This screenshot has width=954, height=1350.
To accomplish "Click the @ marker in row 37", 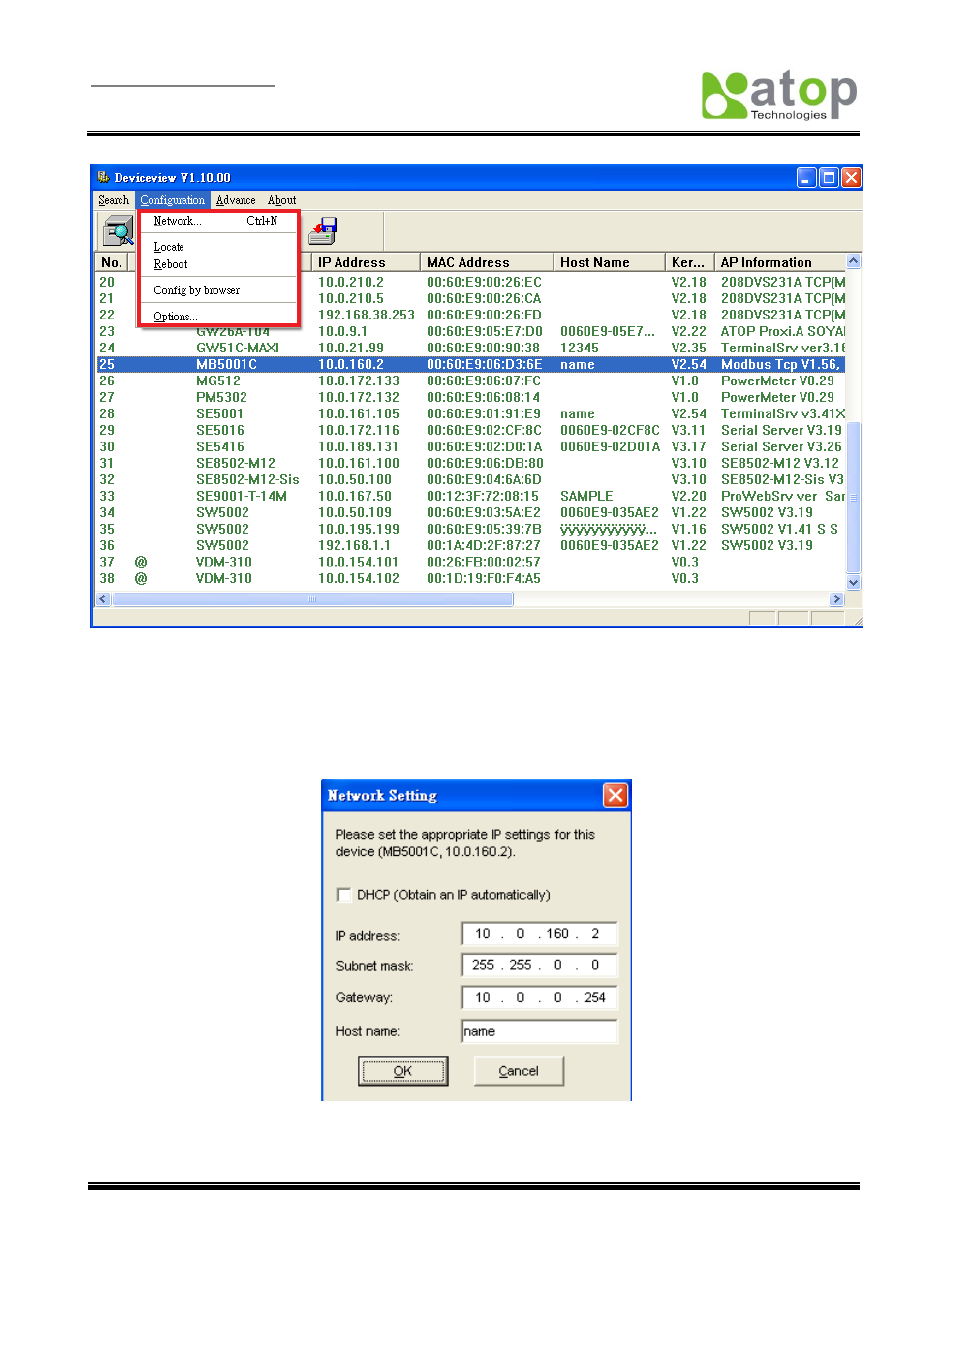I will (141, 562).
